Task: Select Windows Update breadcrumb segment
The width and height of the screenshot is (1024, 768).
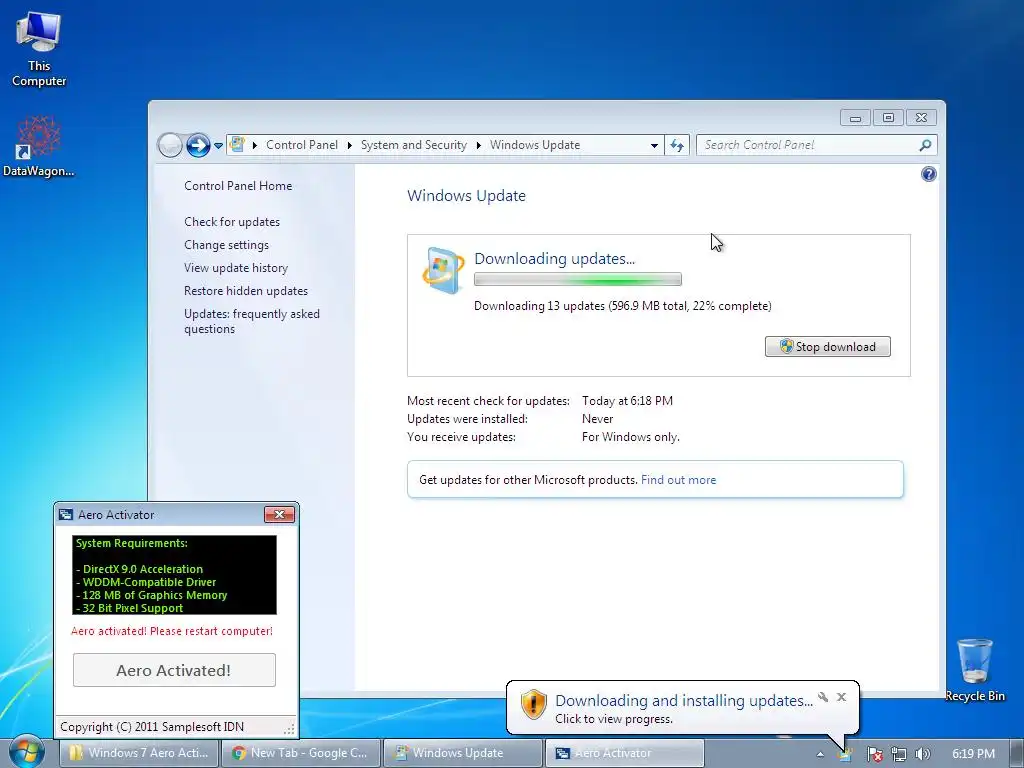Action: [x=535, y=145]
